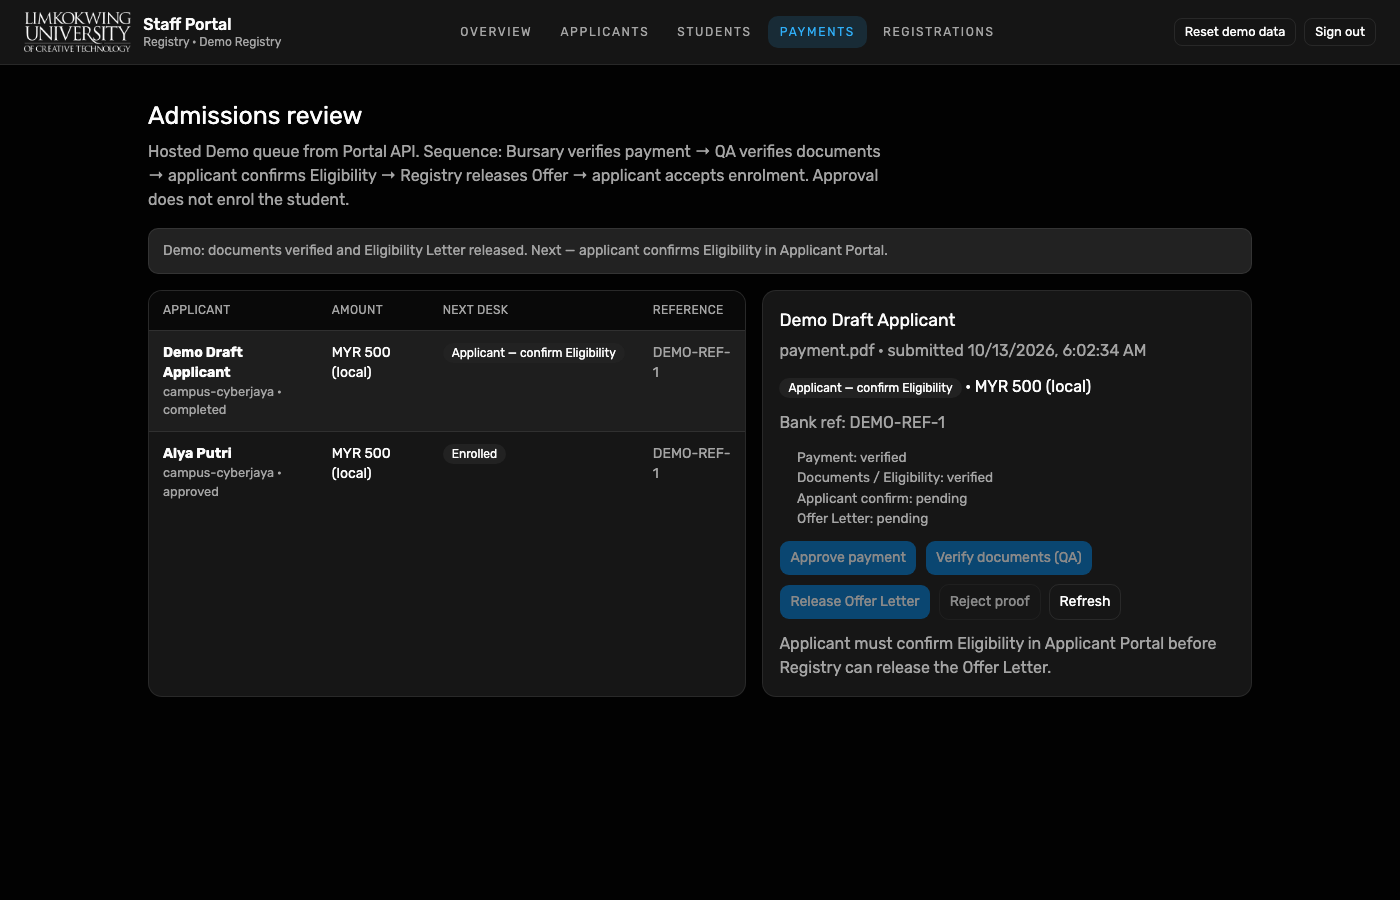Open the Registrations tab
Screen dimensions: 1400x900
click(x=938, y=32)
